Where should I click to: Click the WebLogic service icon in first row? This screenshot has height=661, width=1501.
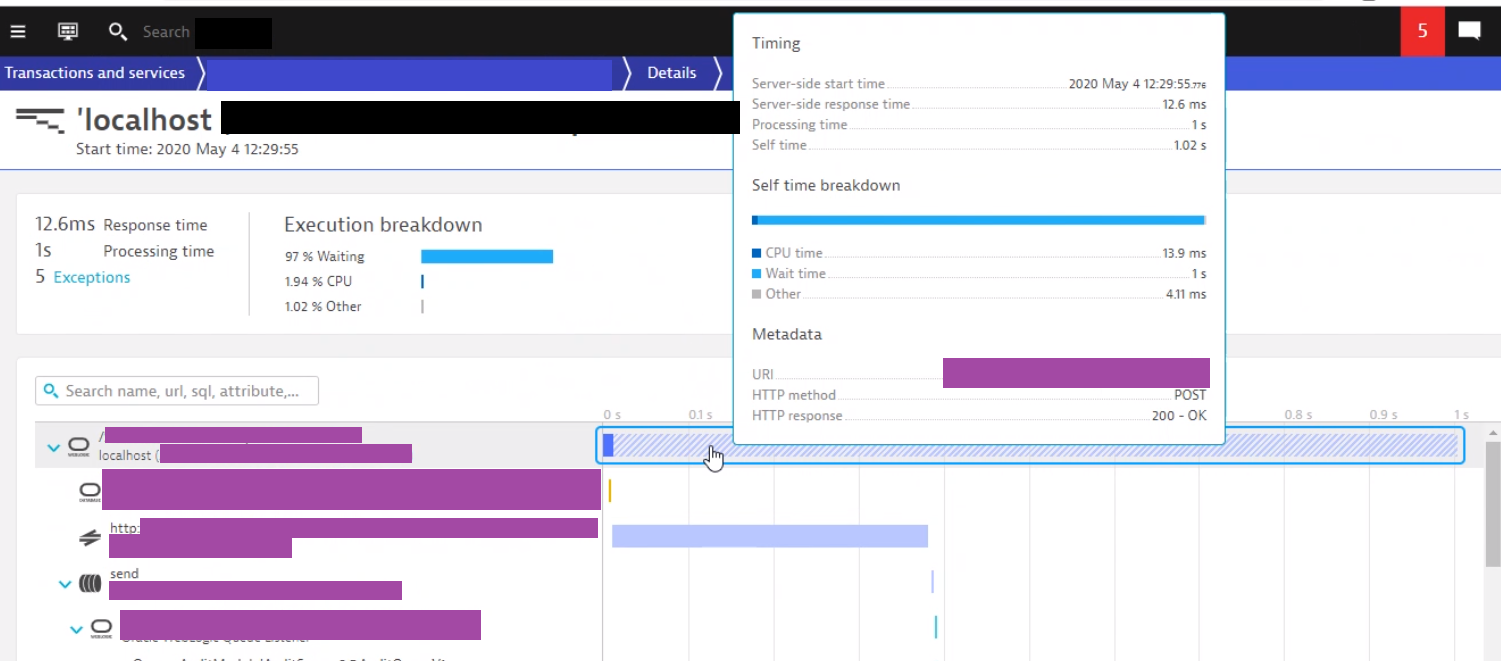80,447
